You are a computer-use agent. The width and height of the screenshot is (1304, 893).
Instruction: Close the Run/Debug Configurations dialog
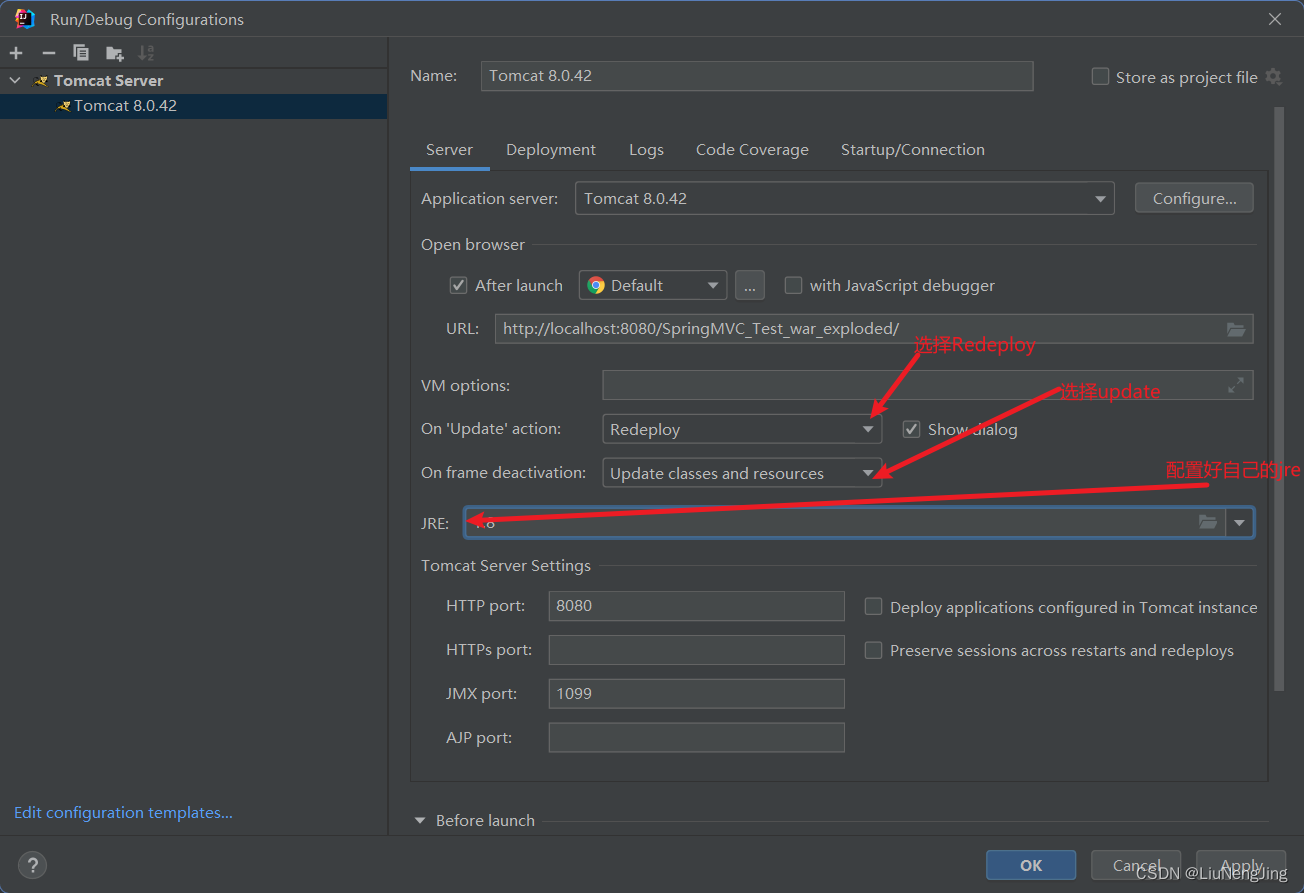pyautogui.click(x=1275, y=19)
